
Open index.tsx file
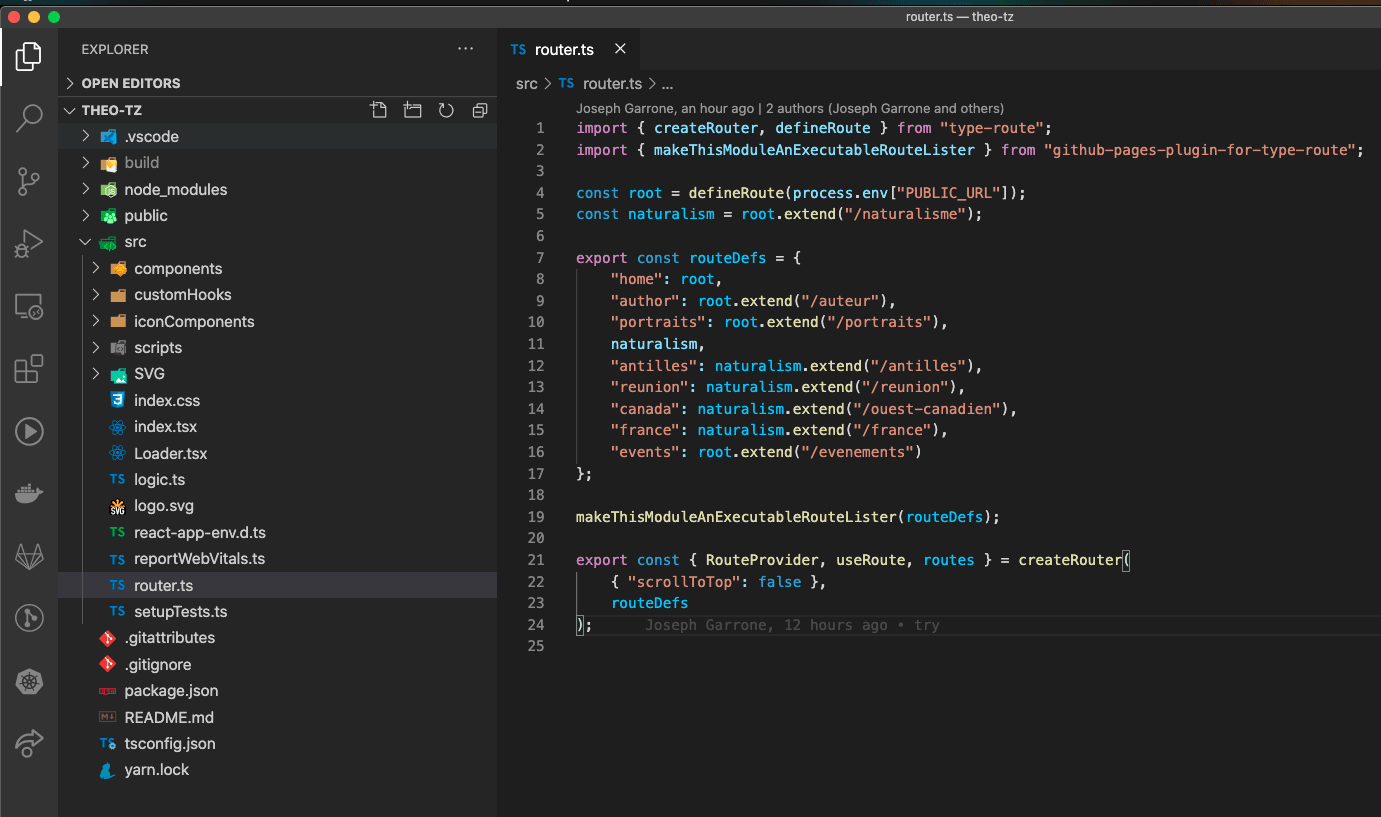[x=277, y=427]
